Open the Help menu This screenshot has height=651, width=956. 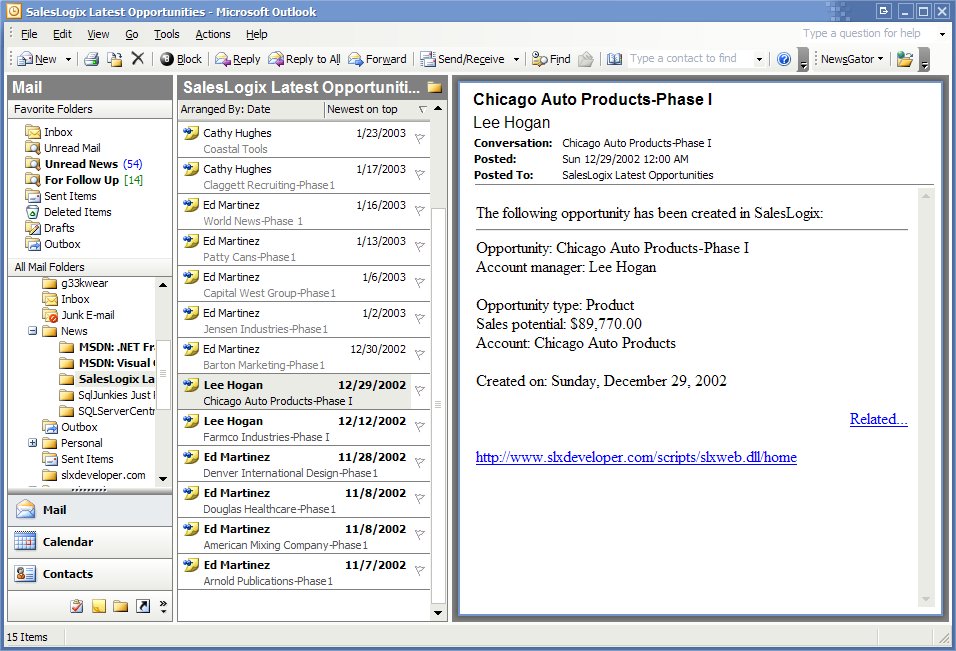point(257,34)
